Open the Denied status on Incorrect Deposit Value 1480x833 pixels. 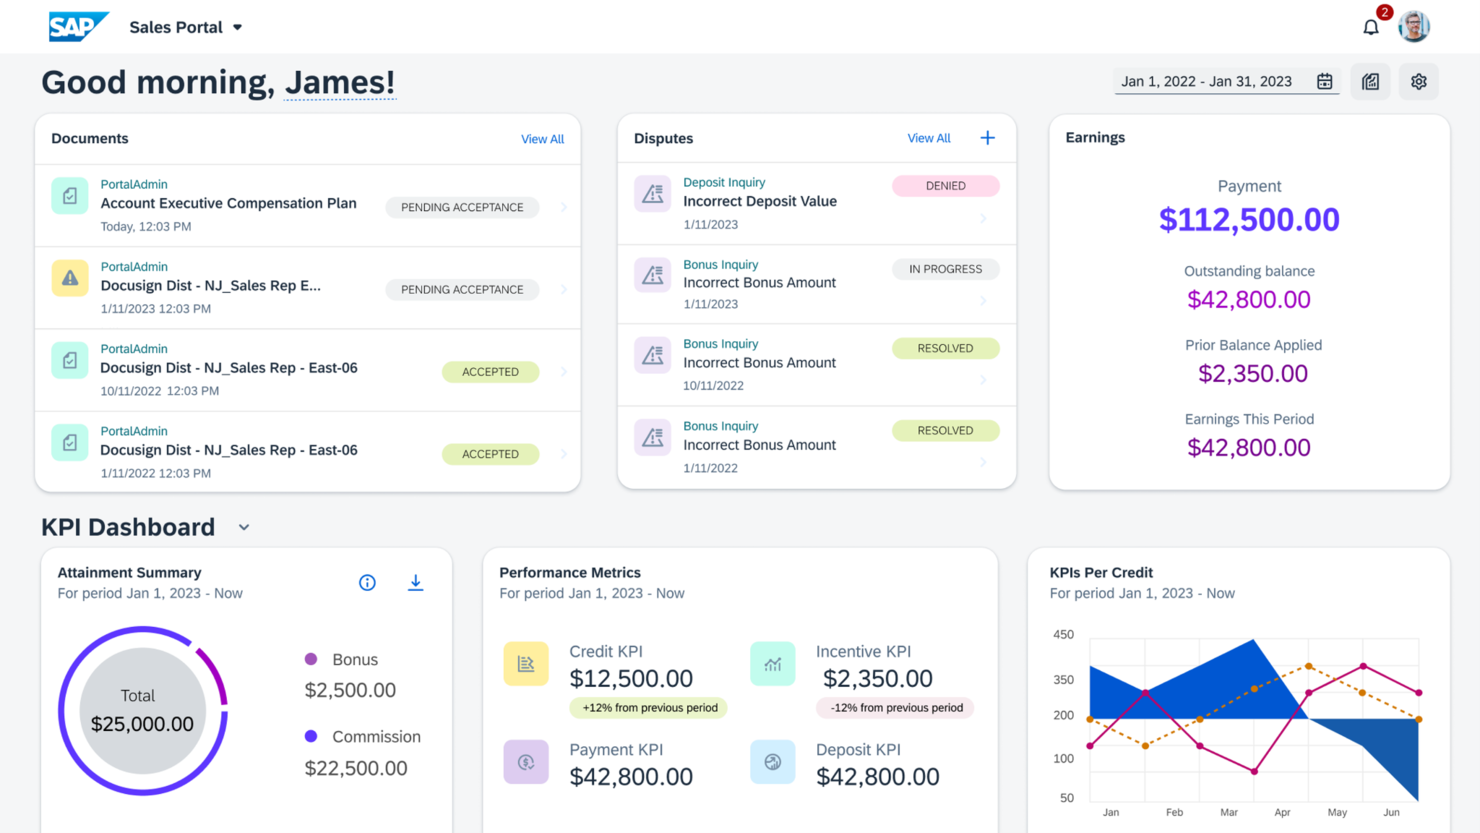pyautogui.click(x=945, y=185)
